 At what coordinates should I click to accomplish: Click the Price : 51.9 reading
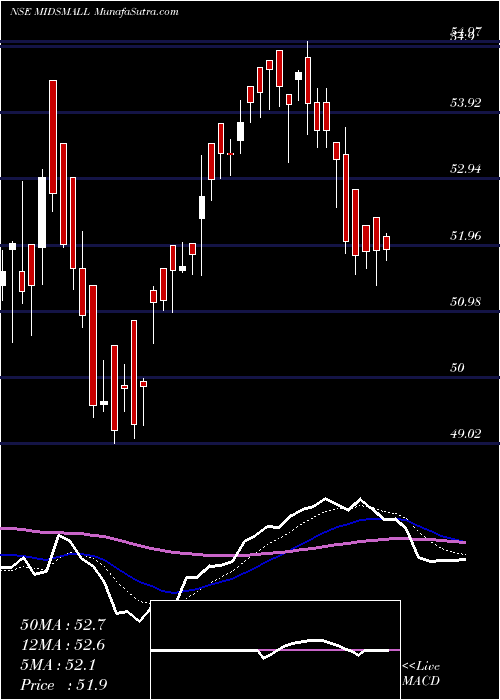click(x=63, y=685)
